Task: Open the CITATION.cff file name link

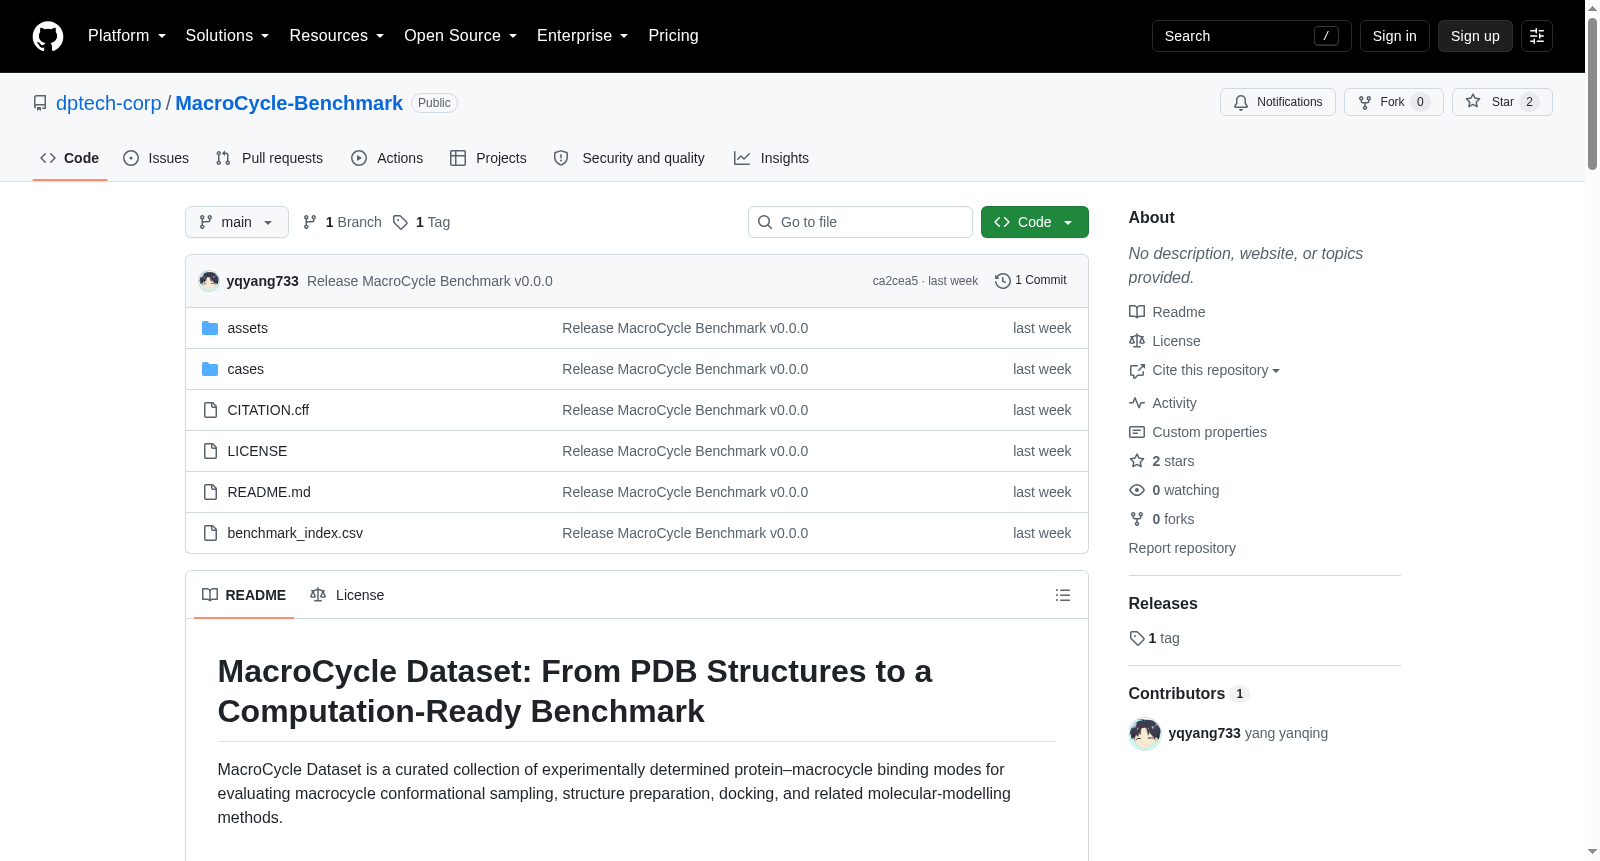Action: click(268, 410)
